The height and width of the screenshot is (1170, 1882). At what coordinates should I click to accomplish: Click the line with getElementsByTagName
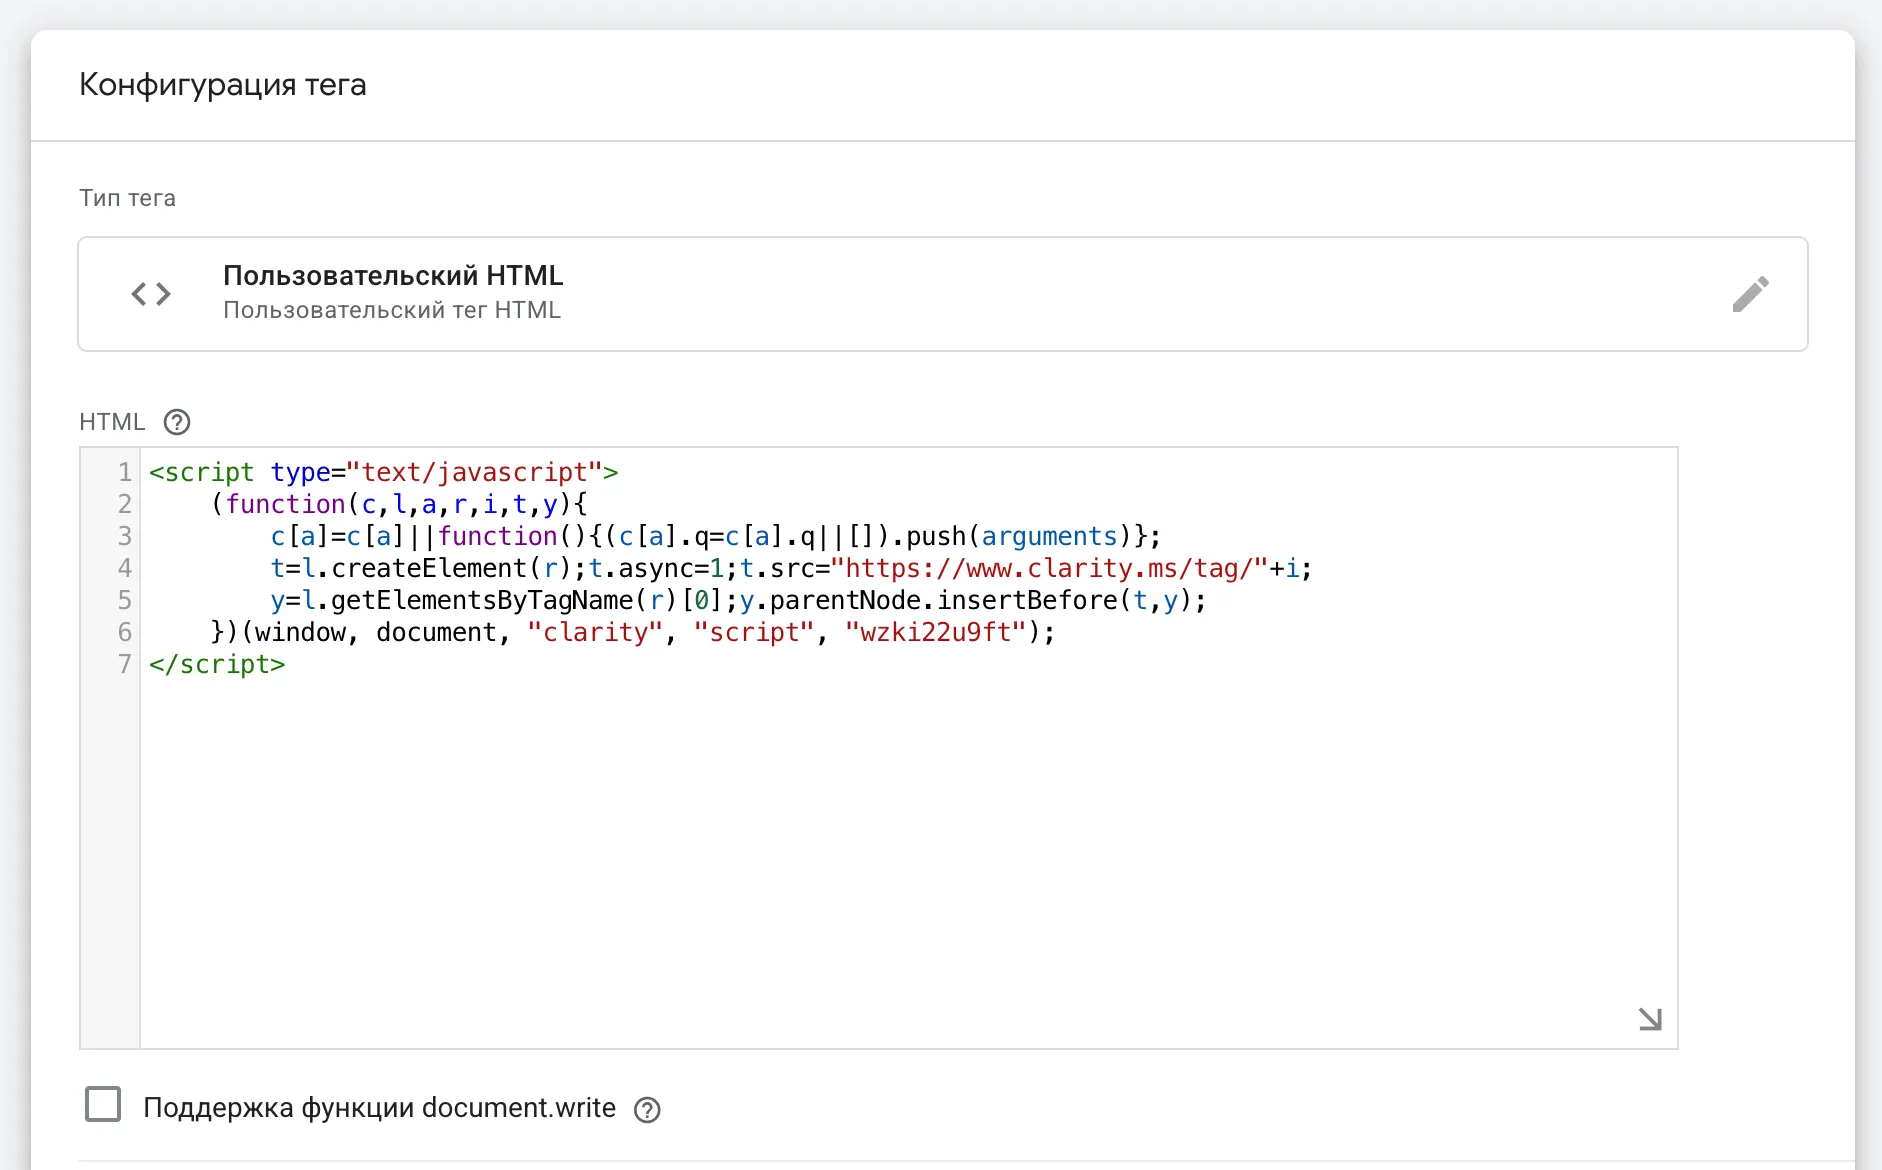[738, 600]
